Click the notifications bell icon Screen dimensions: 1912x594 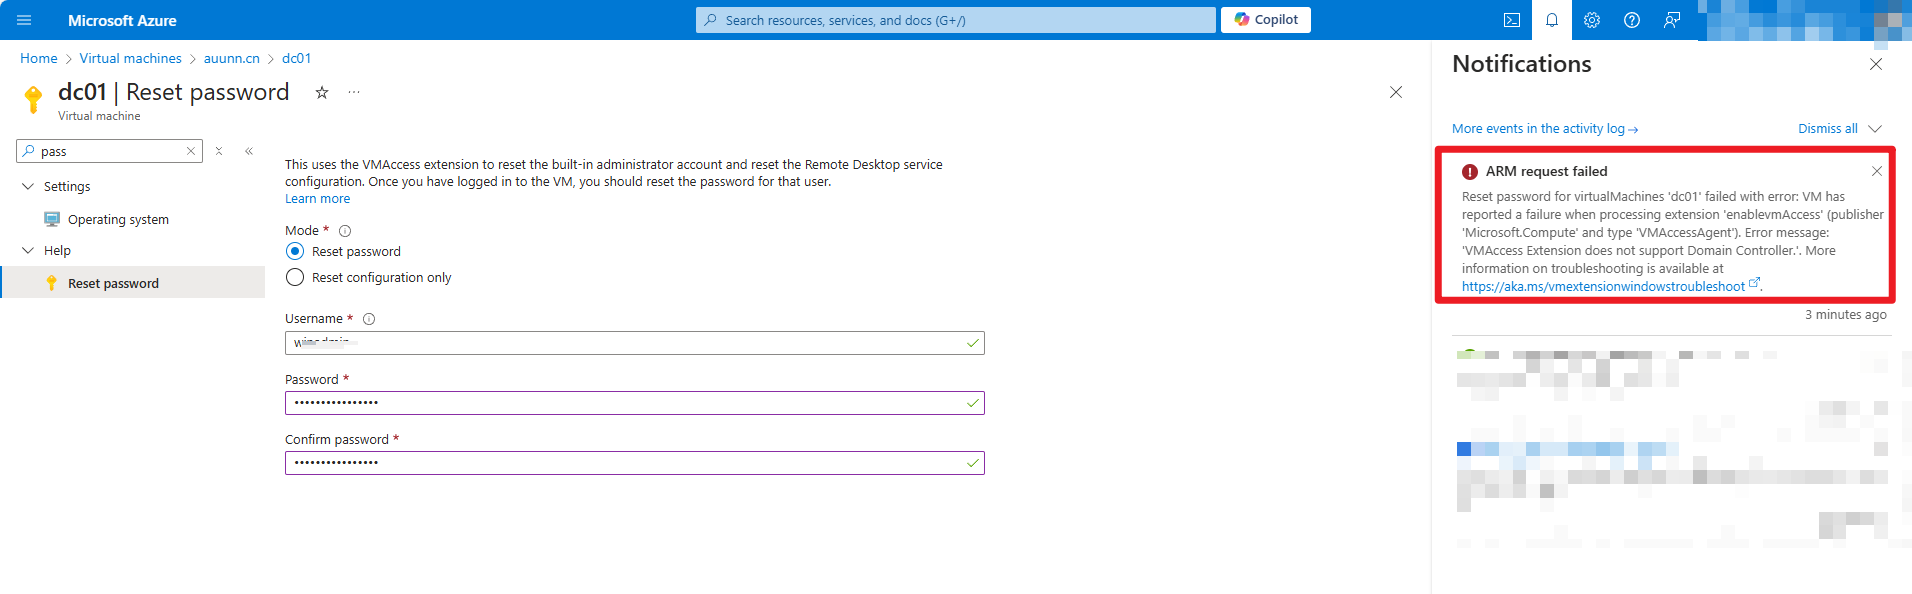point(1552,20)
